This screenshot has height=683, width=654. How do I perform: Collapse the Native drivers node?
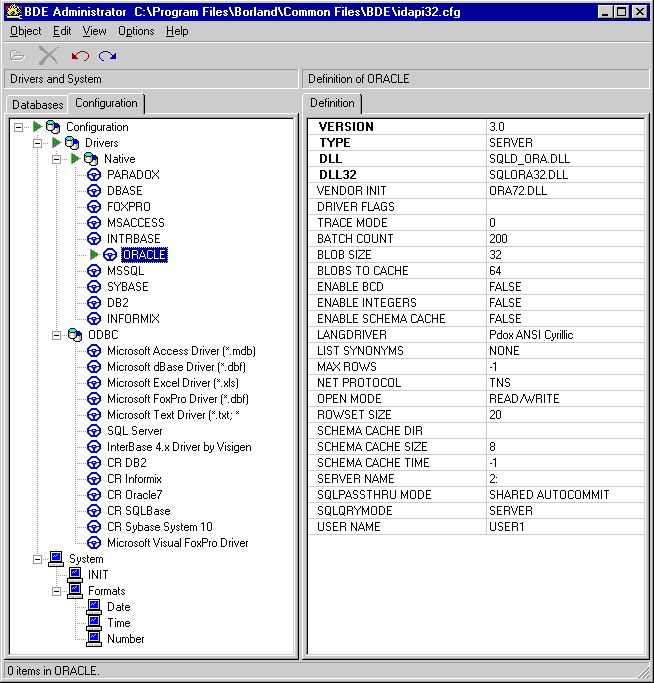tap(58, 159)
